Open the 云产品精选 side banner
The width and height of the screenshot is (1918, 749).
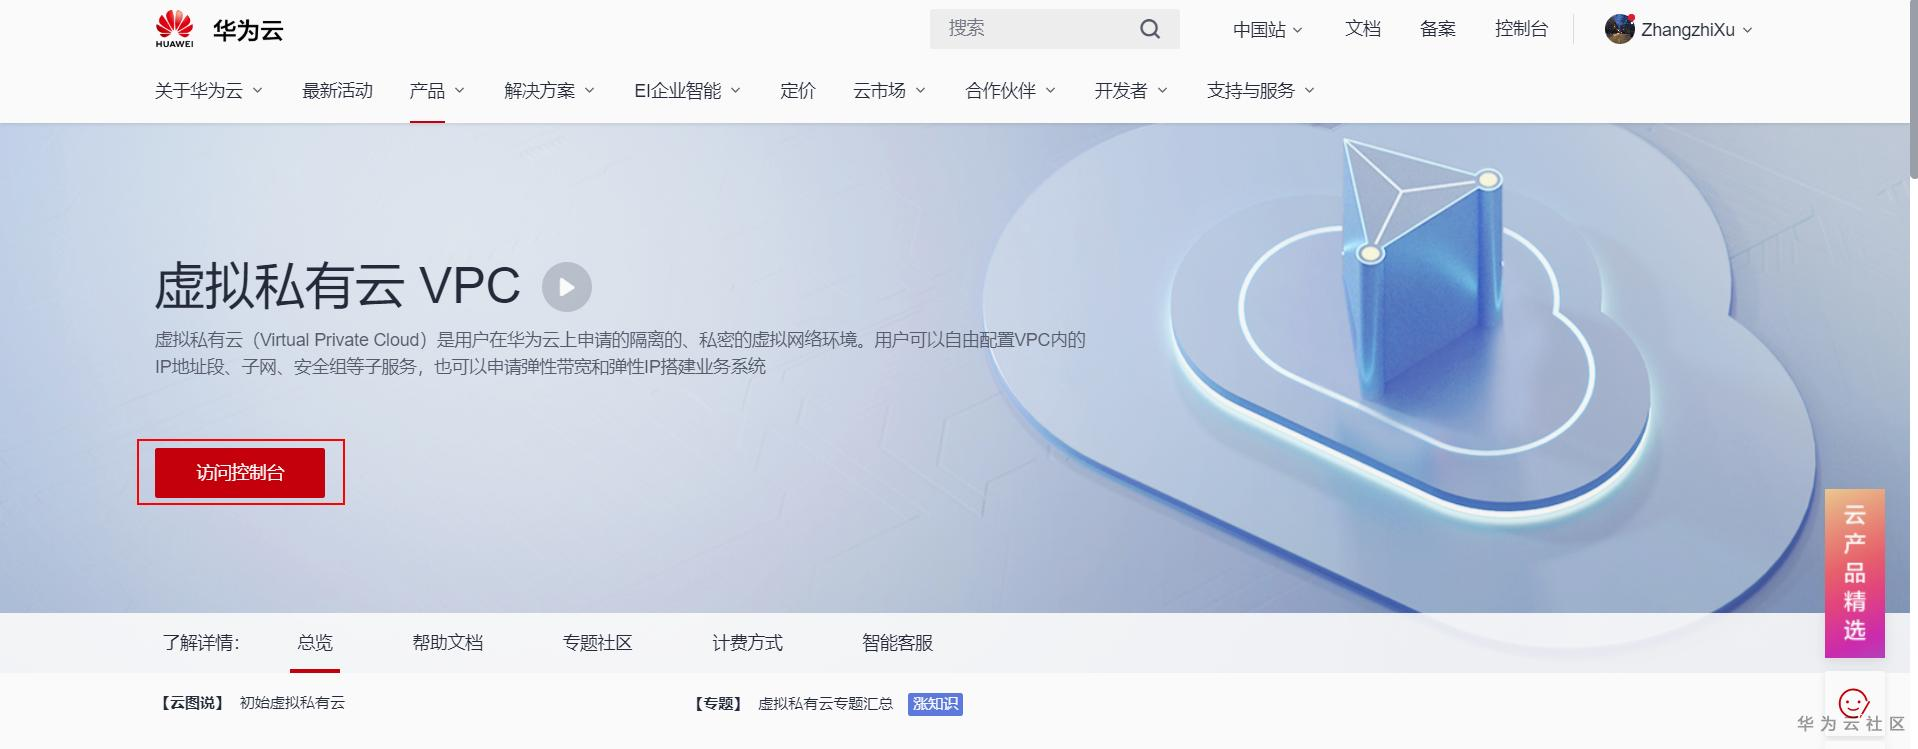click(x=1855, y=573)
